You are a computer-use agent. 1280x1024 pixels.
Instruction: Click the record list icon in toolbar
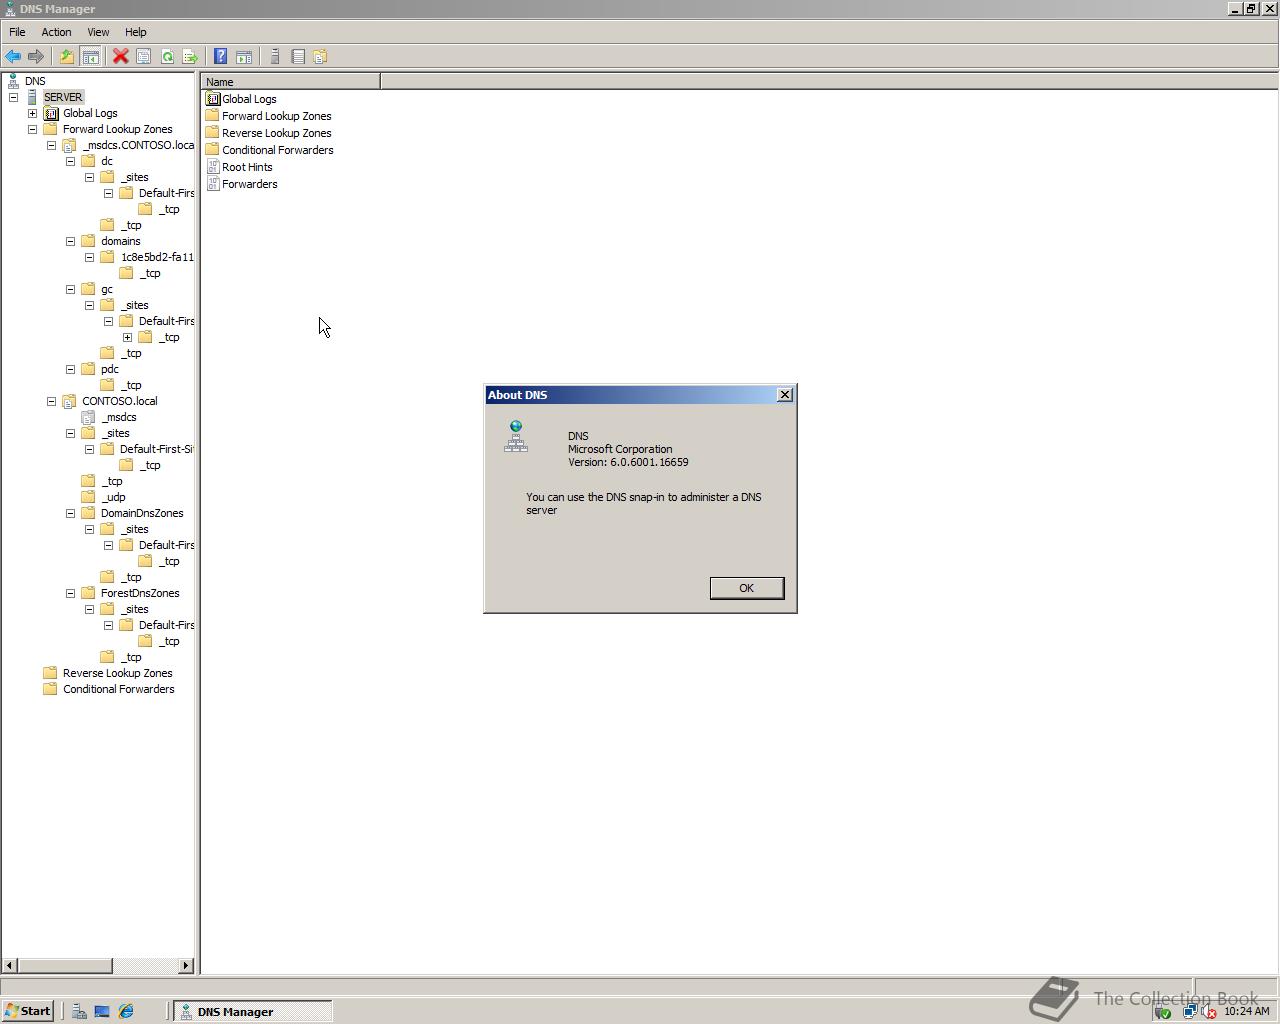pyautogui.click(x=298, y=57)
